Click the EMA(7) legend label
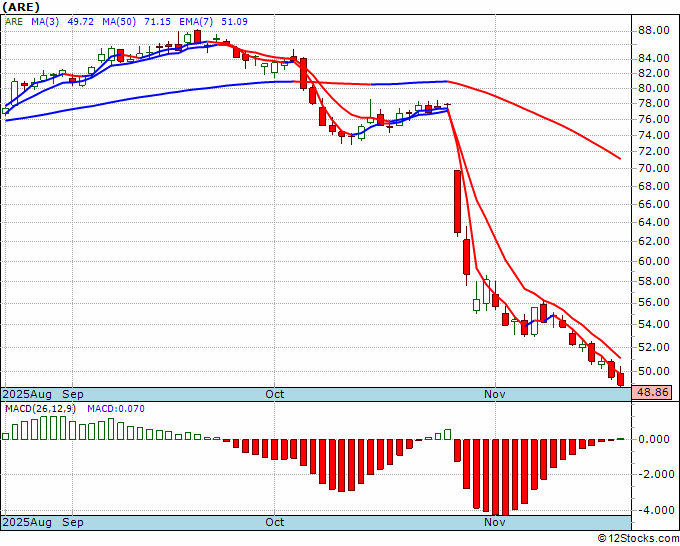 (196, 22)
